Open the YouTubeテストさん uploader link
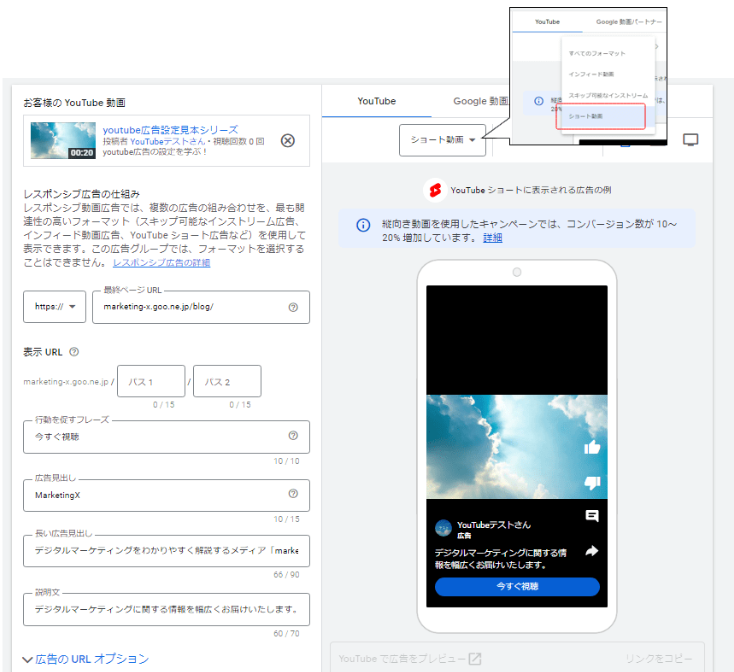Viewport: 734px width, 672px height. (168, 141)
